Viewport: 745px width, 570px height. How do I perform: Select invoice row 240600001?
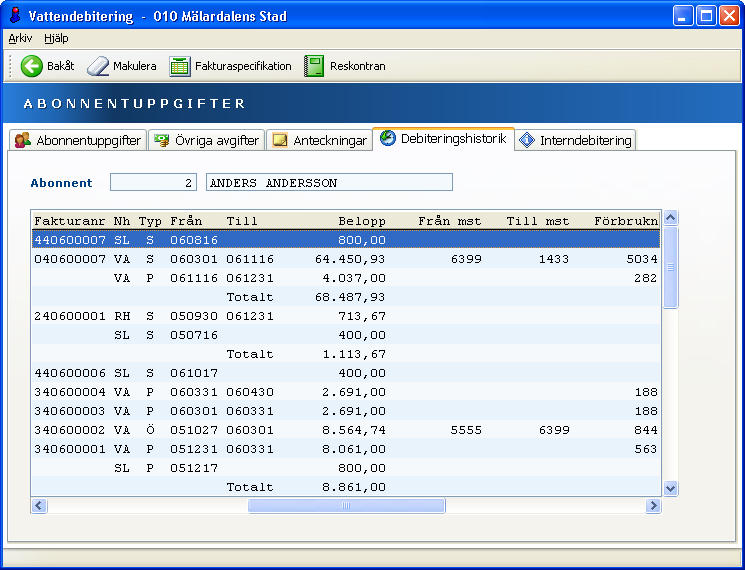(346, 316)
